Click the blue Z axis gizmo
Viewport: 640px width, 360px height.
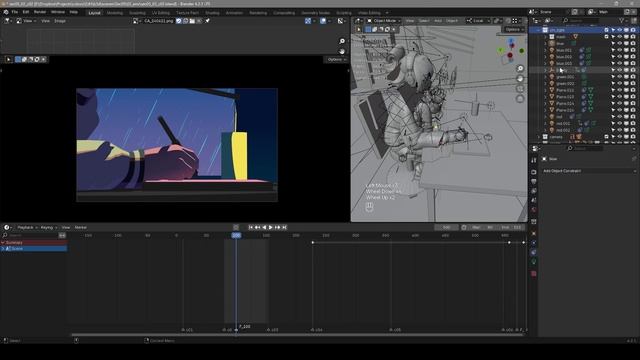(x=511, y=42)
